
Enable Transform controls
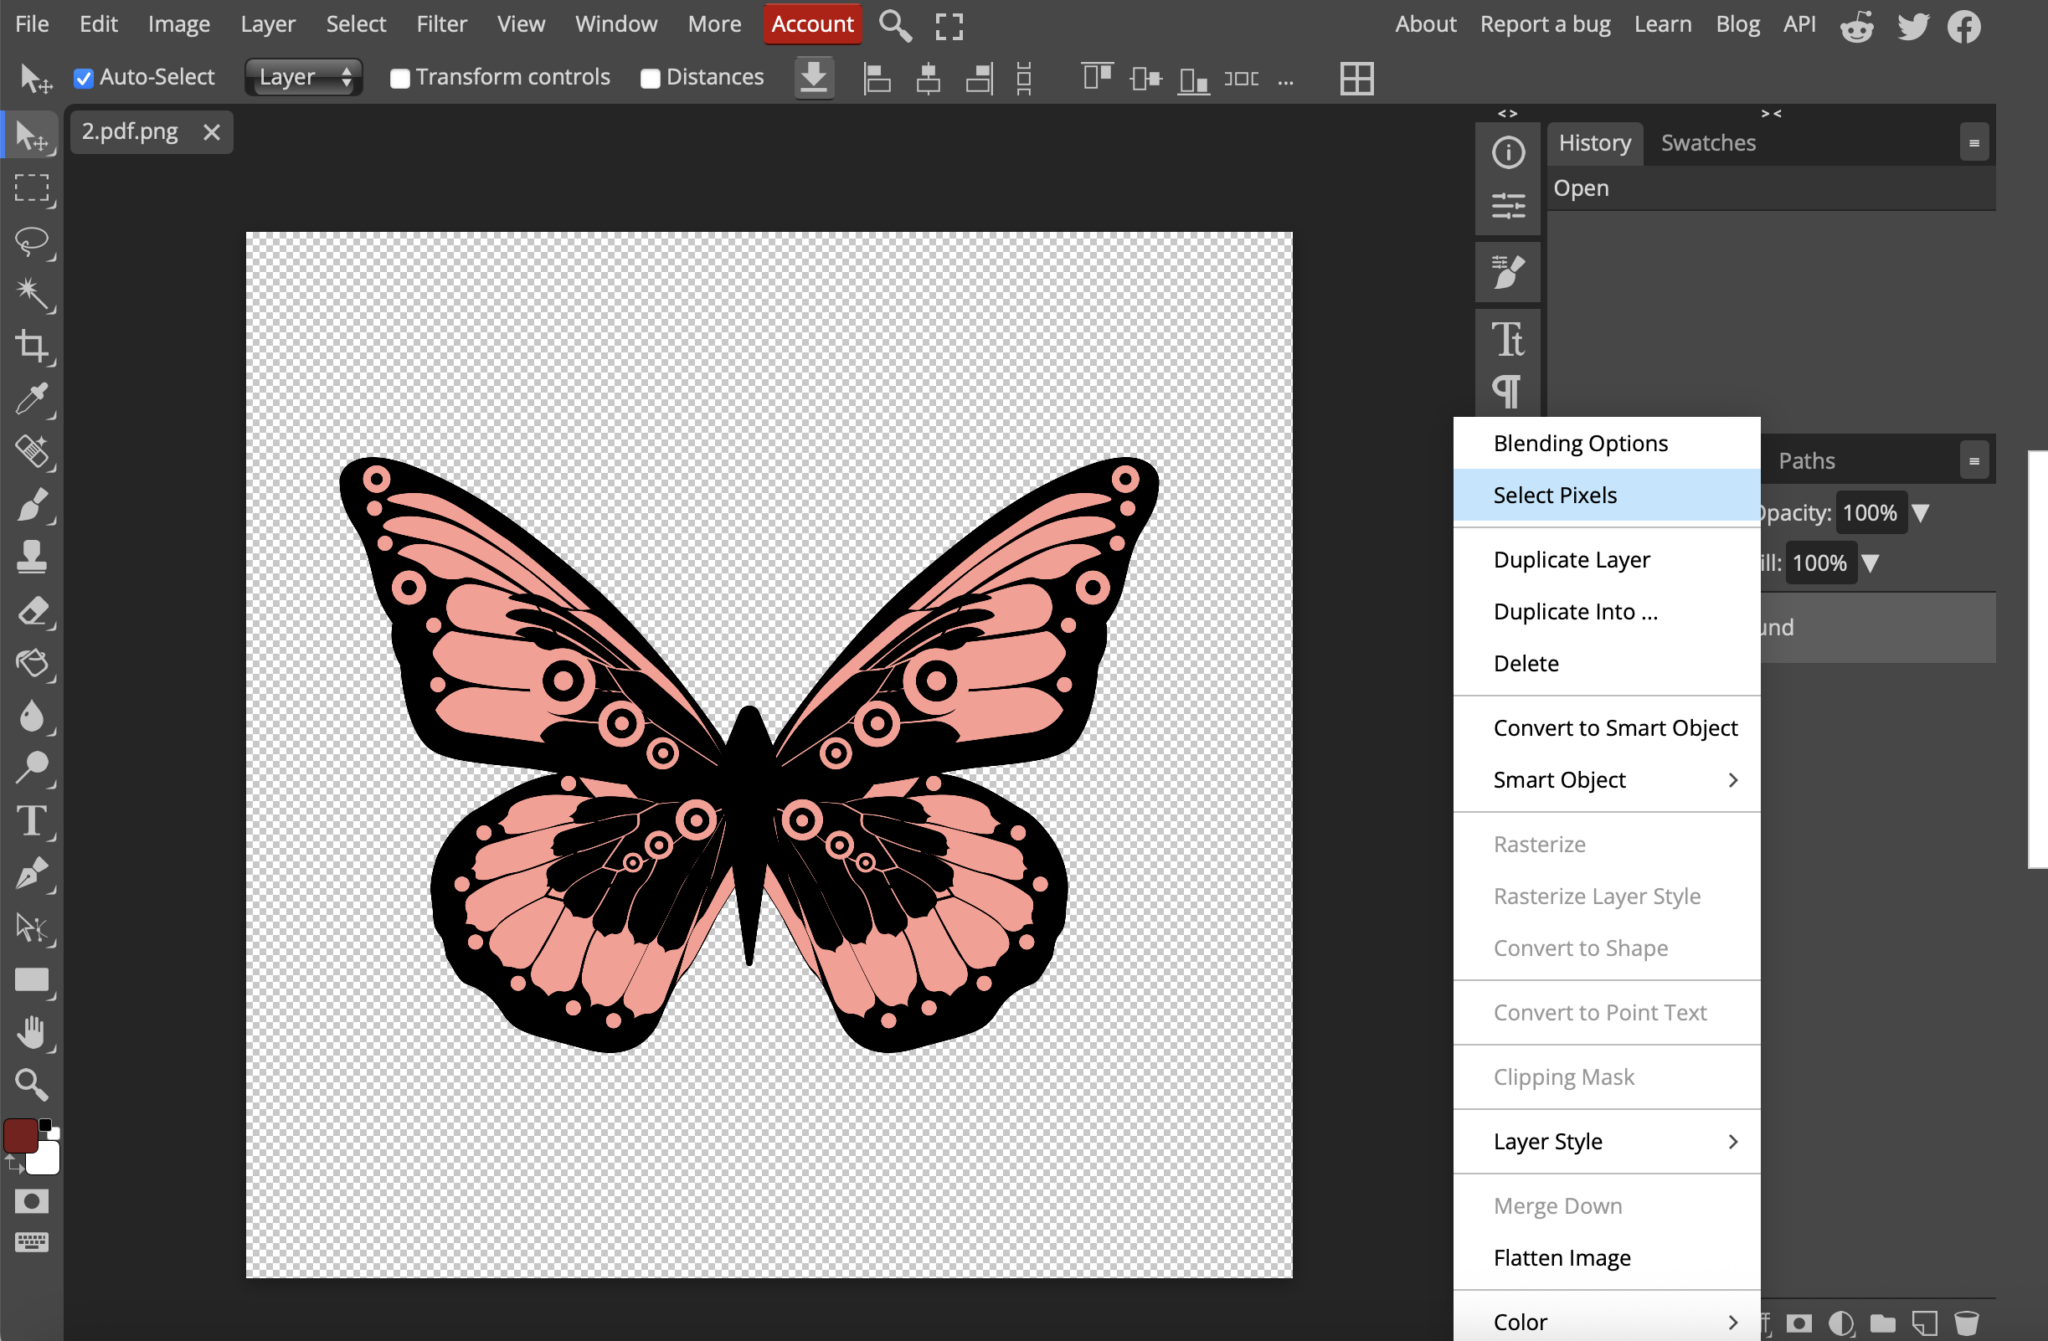coord(400,77)
